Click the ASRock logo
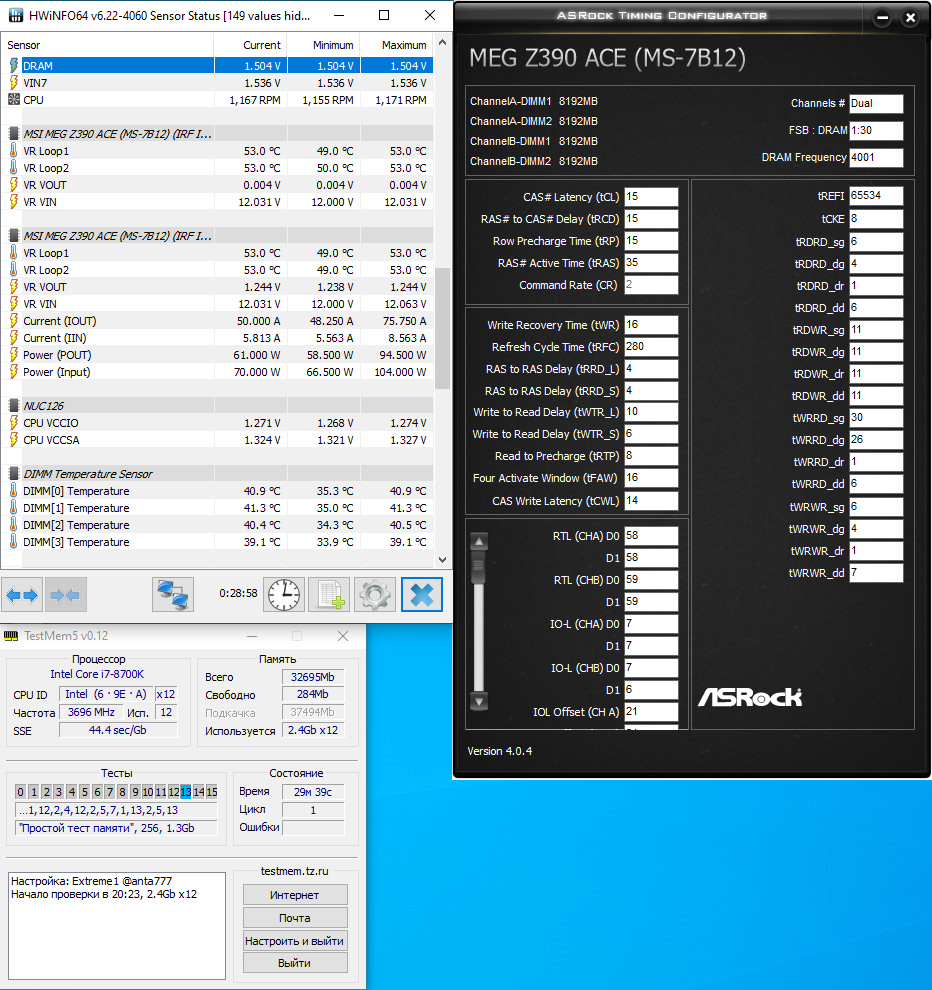 pyautogui.click(x=750, y=697)
